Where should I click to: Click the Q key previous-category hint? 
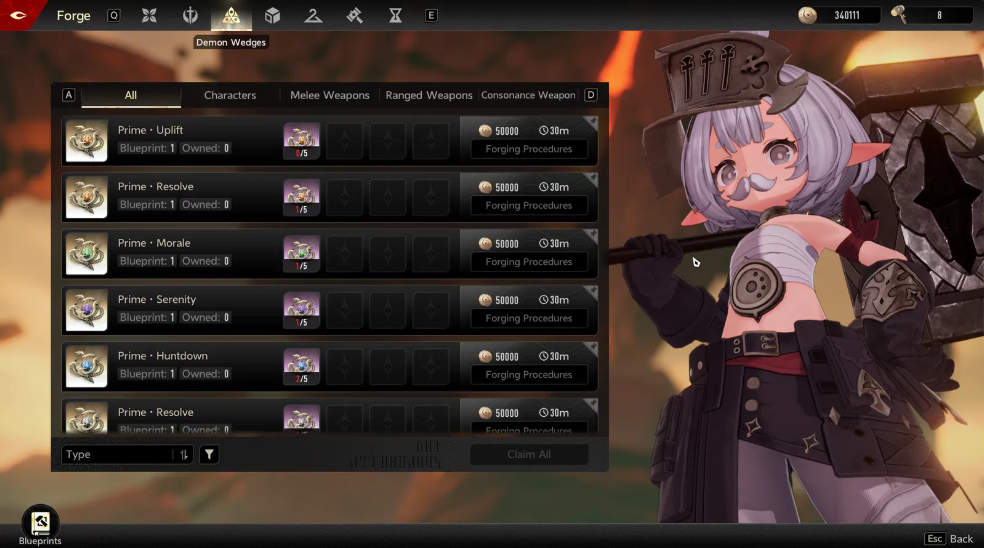(114, 15)
